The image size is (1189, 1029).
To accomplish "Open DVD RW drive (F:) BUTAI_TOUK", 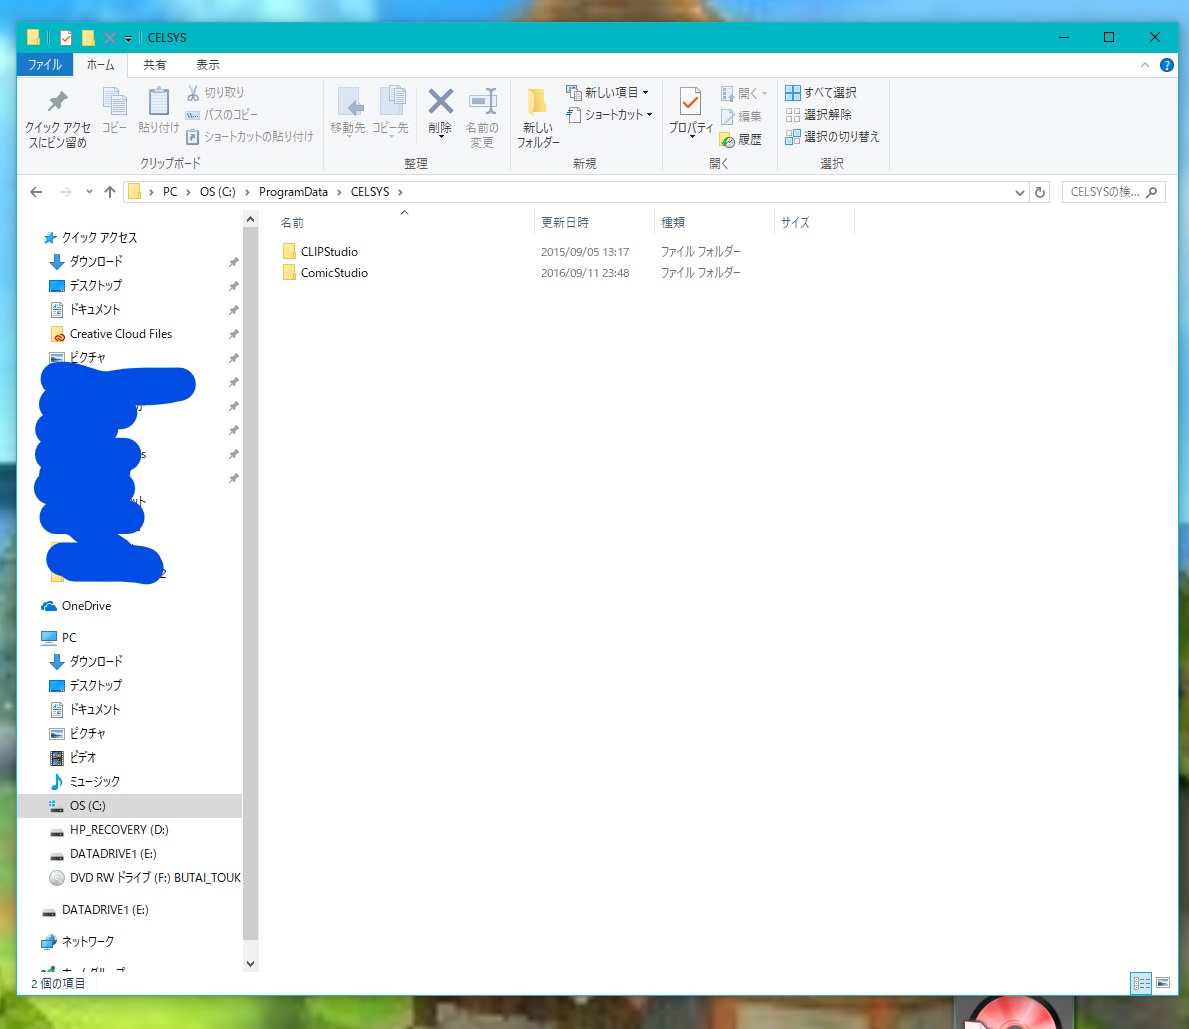I will pos(155,878).
